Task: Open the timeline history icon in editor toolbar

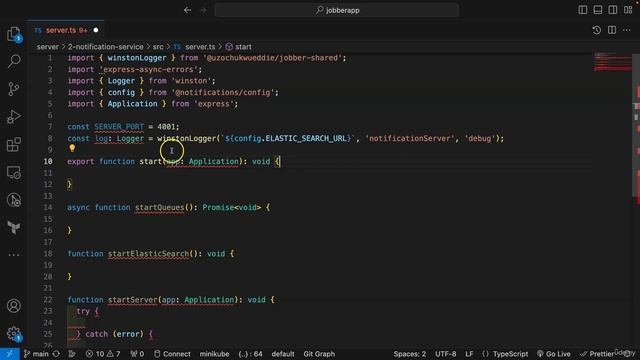Action: pyautogui.click(x=596, y=30)
